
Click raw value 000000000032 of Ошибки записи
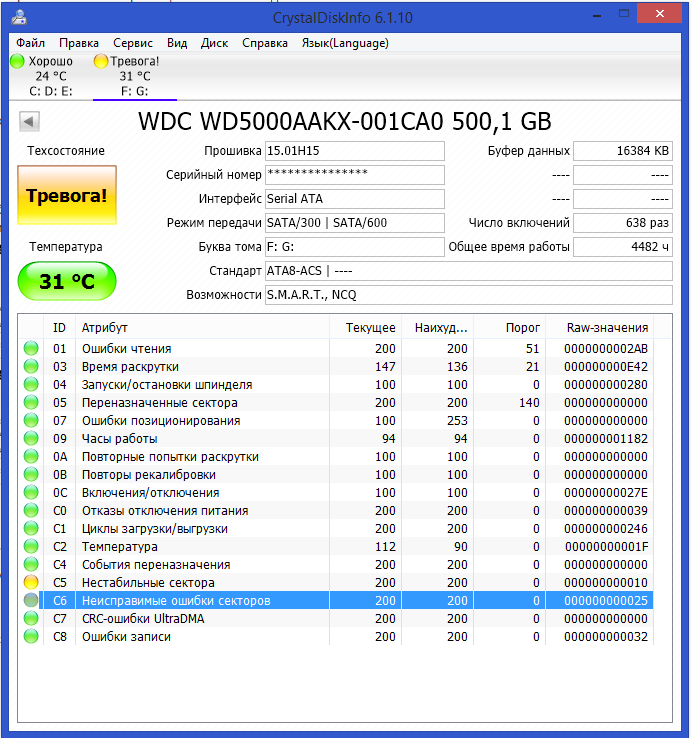point(606,637)
